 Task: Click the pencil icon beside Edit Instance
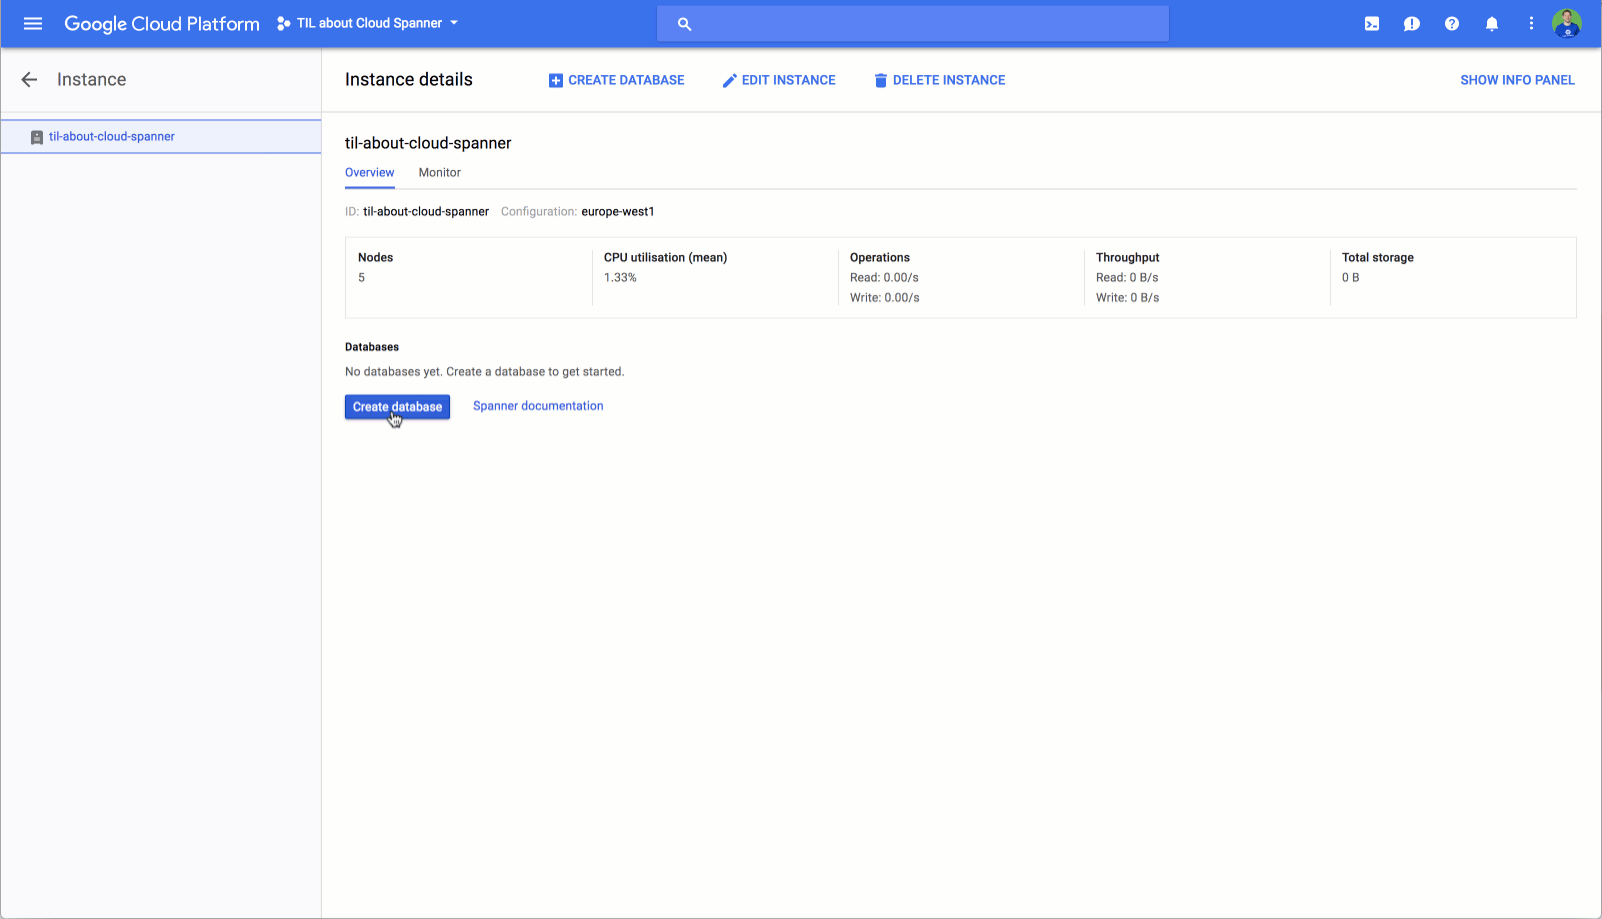pyautogui.click(x=729, y=80)
